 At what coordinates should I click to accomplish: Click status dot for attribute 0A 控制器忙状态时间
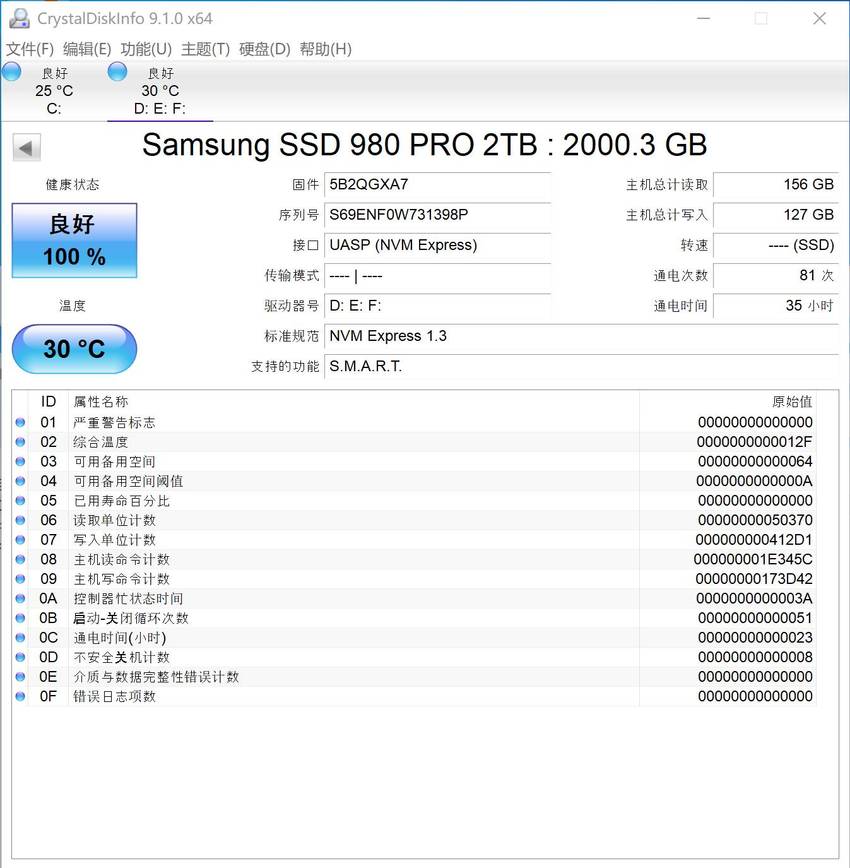[20, 598]
